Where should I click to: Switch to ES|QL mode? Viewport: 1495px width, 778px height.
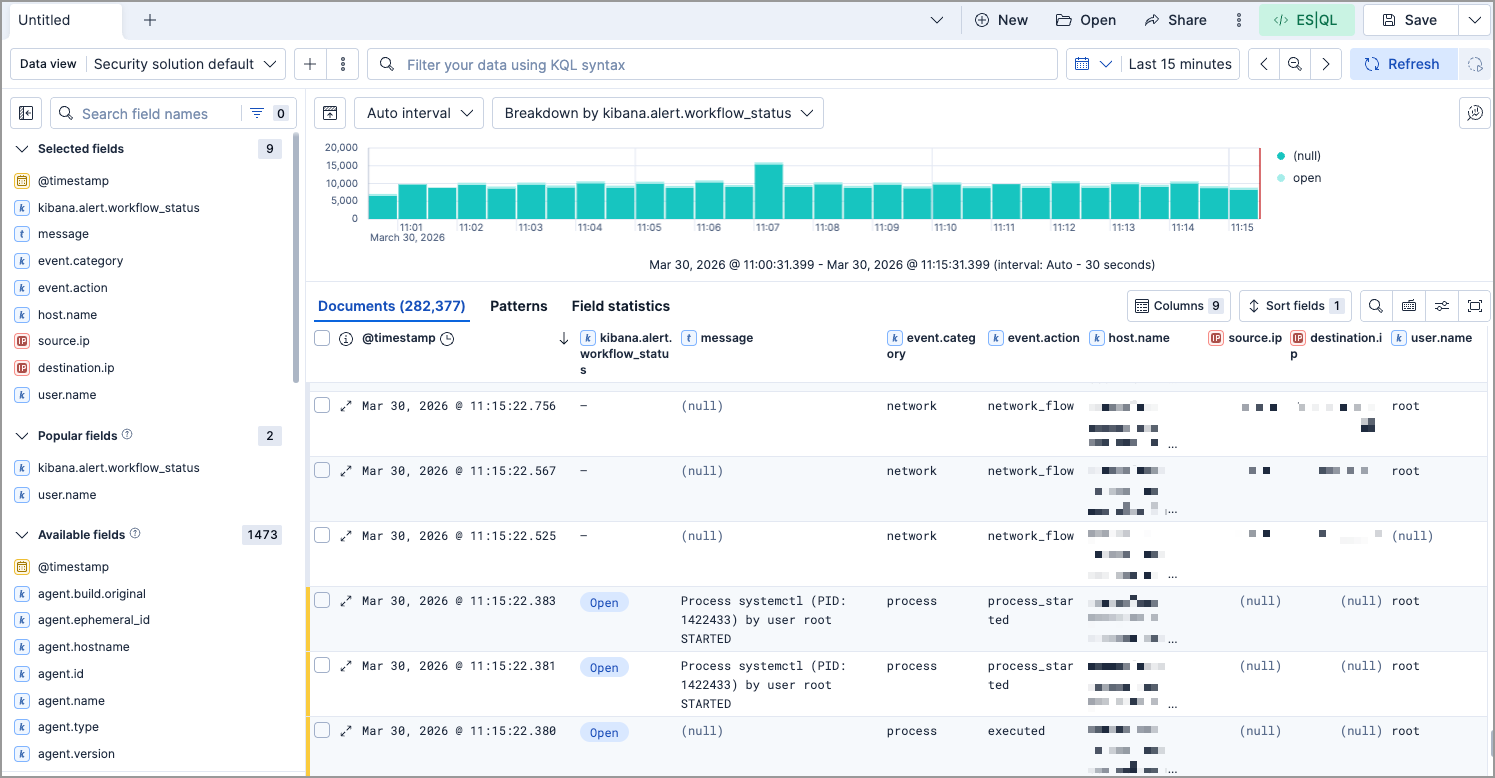(x=1307, y=18)
